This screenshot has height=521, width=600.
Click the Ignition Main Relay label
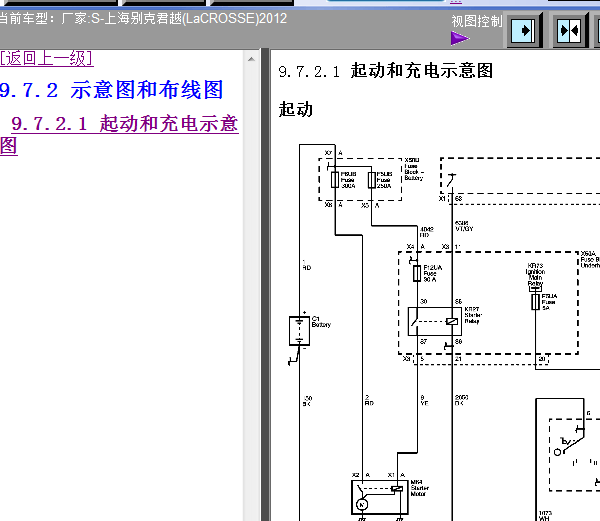pyautogui.click(x=535, y=275)
